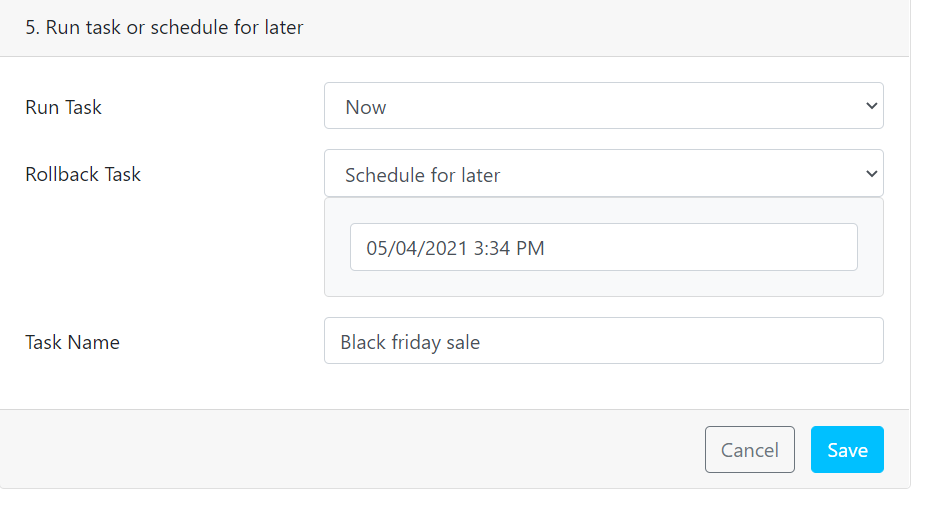Save the scheduled task
This screenshot has width=929, height=506.
(x=846, y=450)
